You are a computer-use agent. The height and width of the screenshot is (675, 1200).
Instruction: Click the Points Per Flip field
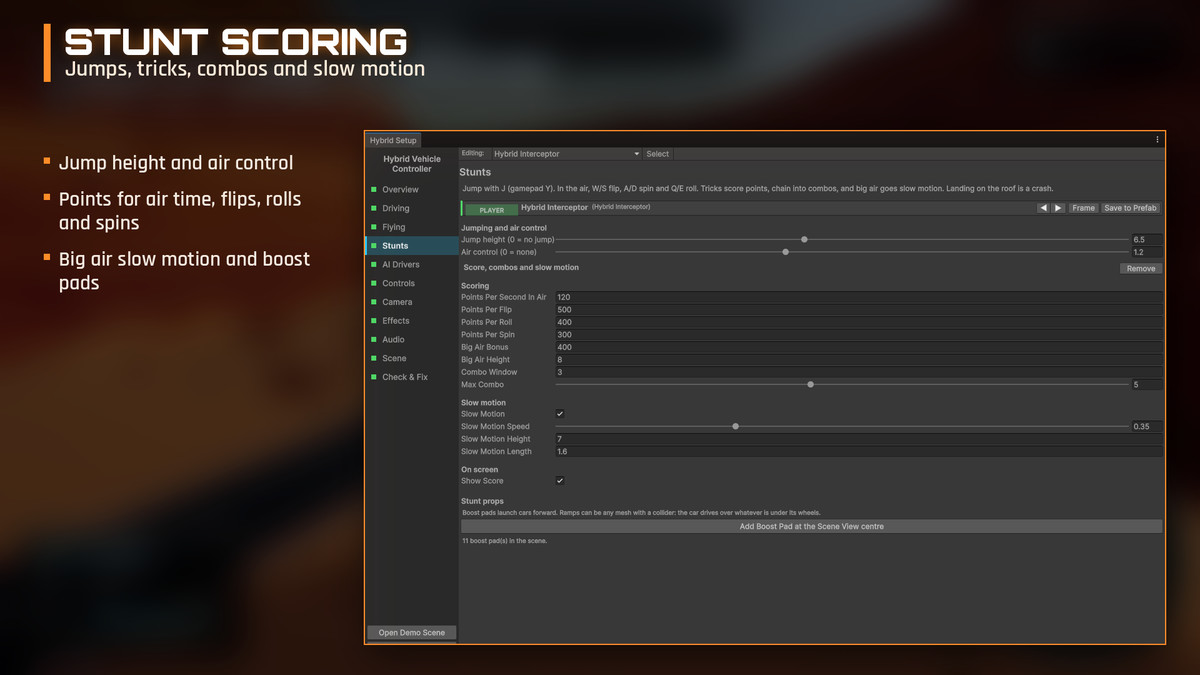tap(859, 310)
